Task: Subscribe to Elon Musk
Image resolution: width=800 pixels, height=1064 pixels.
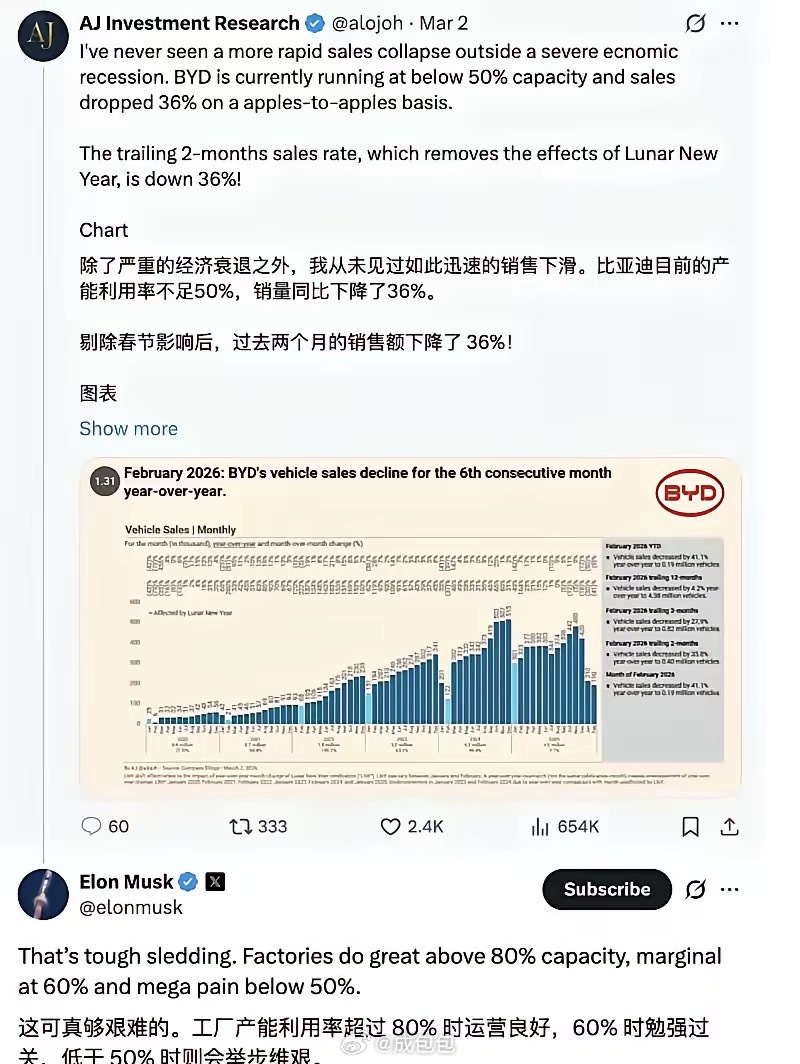Action: point(606,889)
